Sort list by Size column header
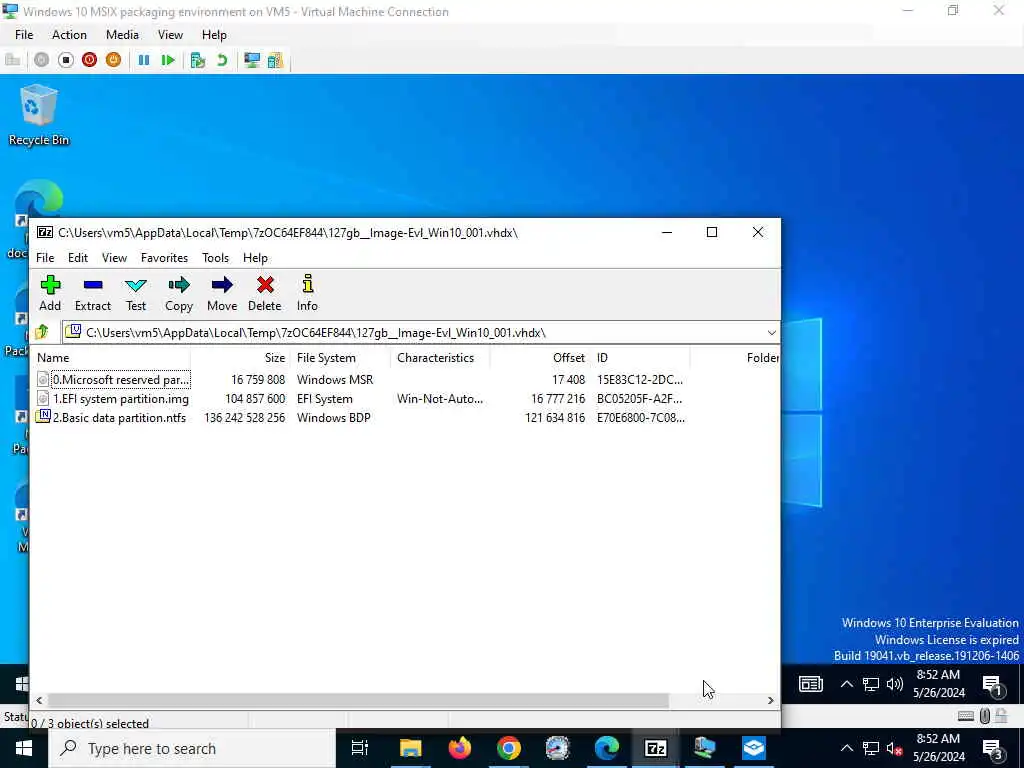Viewport: 1024px width, 768px height. point(240,358)
